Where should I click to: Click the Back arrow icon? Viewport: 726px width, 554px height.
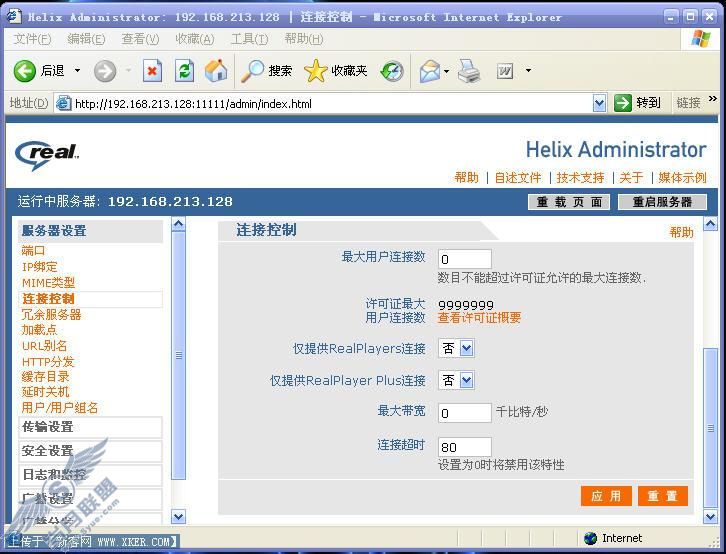coord(25,71)
